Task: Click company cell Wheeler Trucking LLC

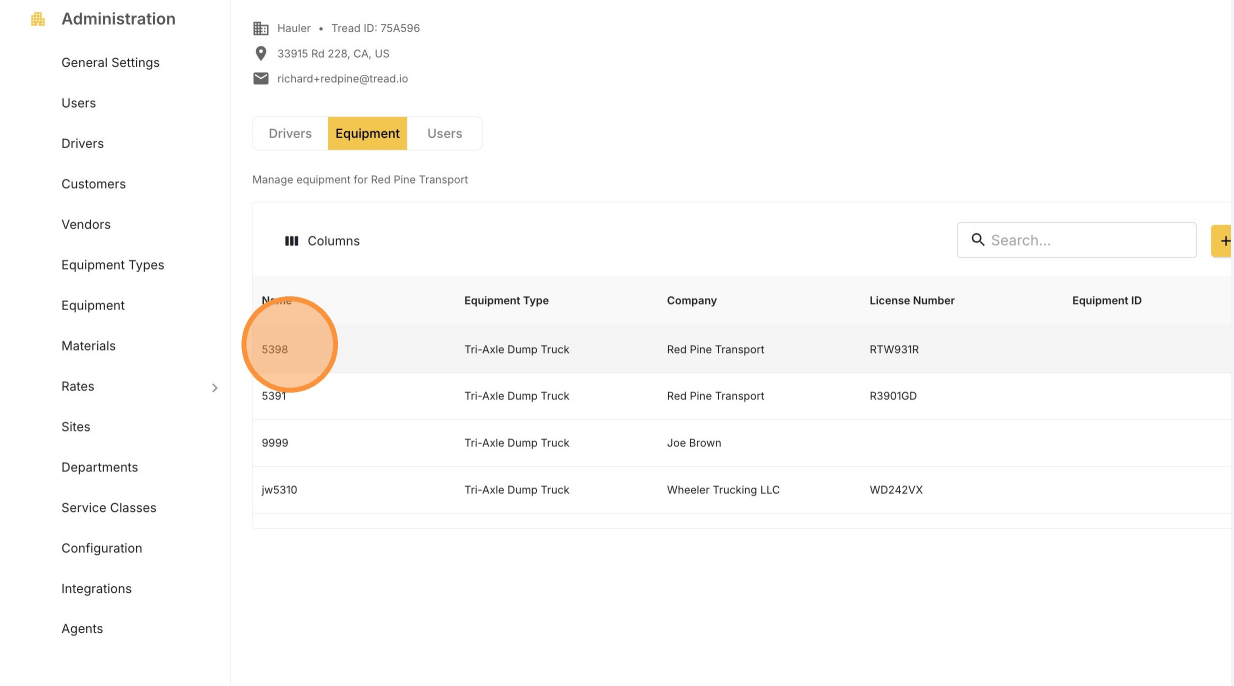Action: (x=723, y=490)
